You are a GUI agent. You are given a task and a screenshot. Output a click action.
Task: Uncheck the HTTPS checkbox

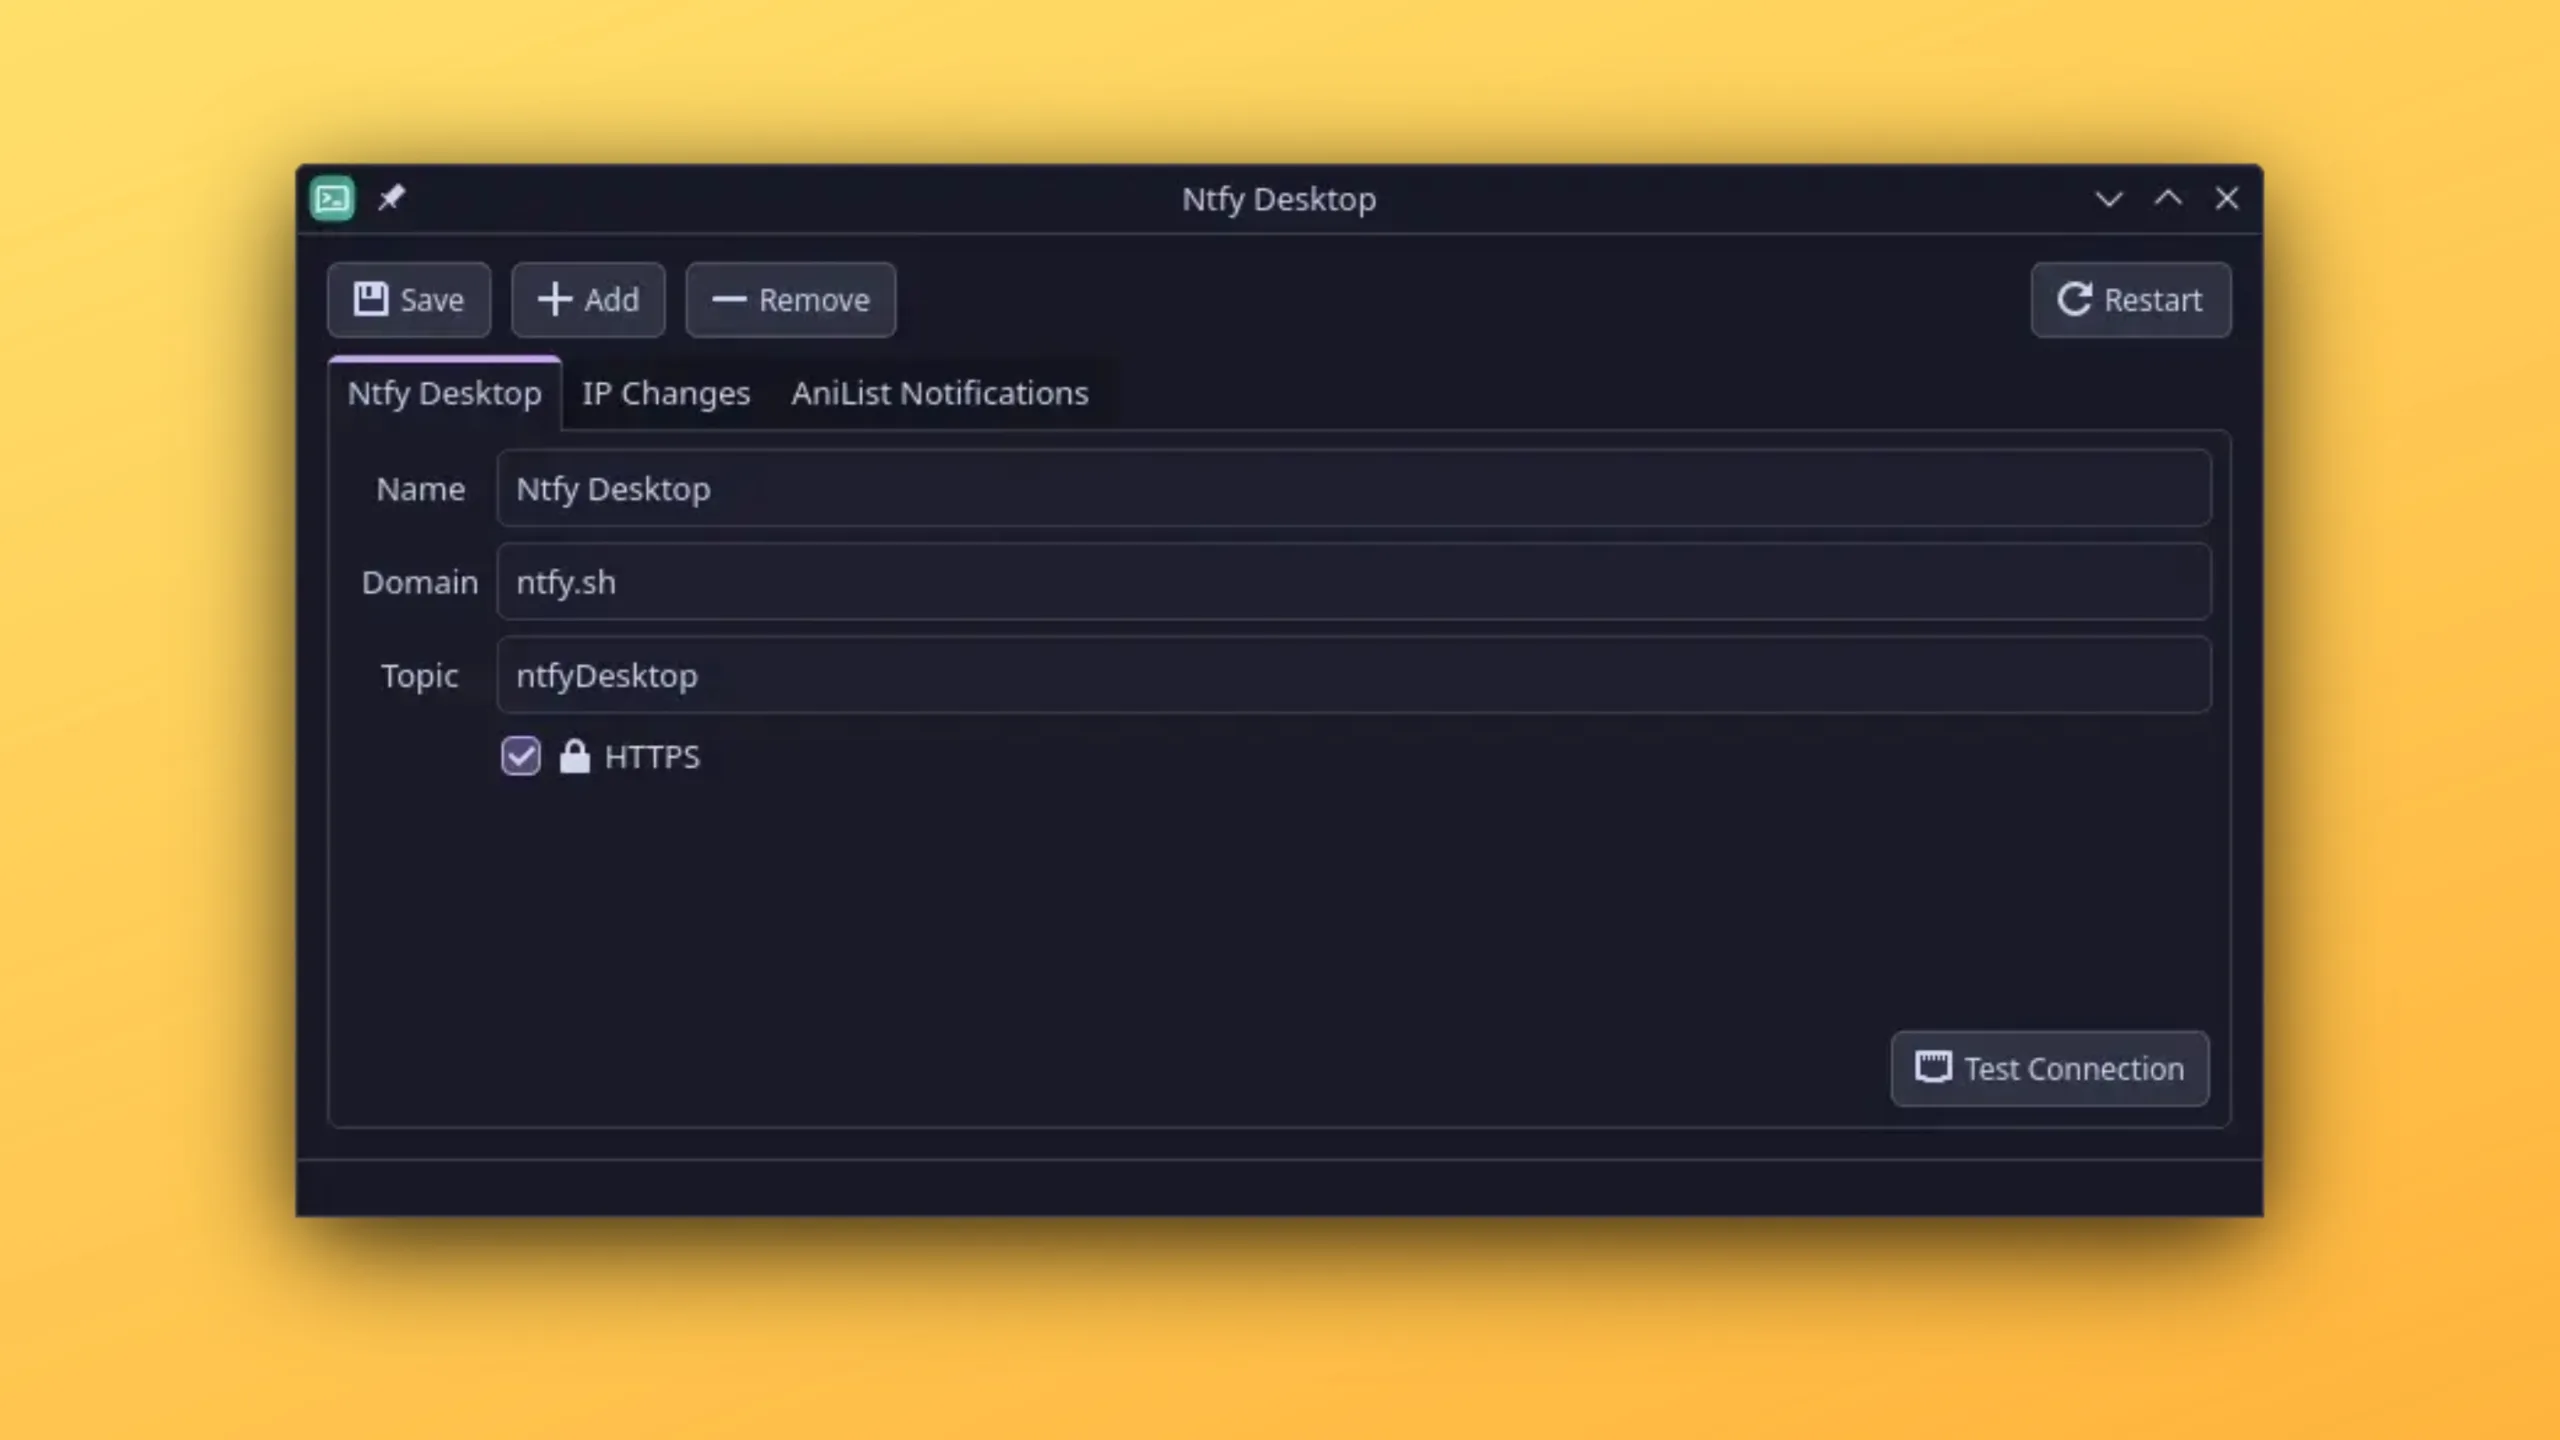(521, 757)
